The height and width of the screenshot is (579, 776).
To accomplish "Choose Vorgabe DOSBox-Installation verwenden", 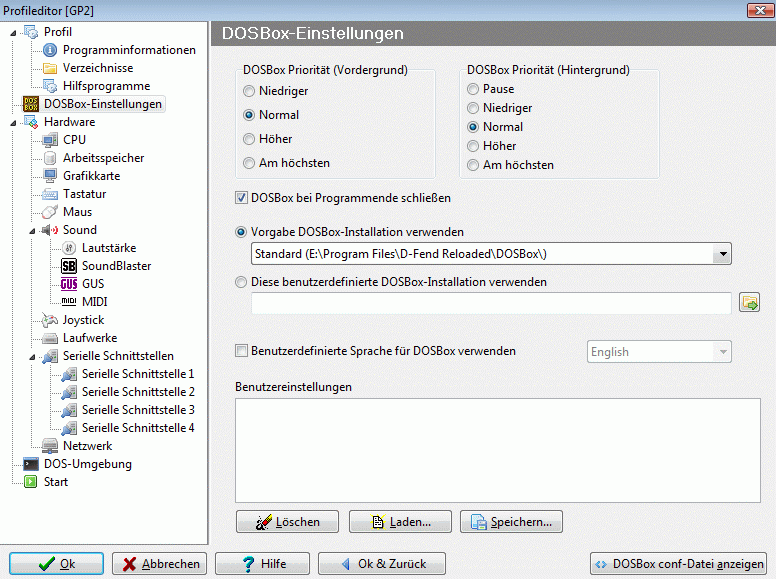I will pyautogui.click(x=241, y=232).
